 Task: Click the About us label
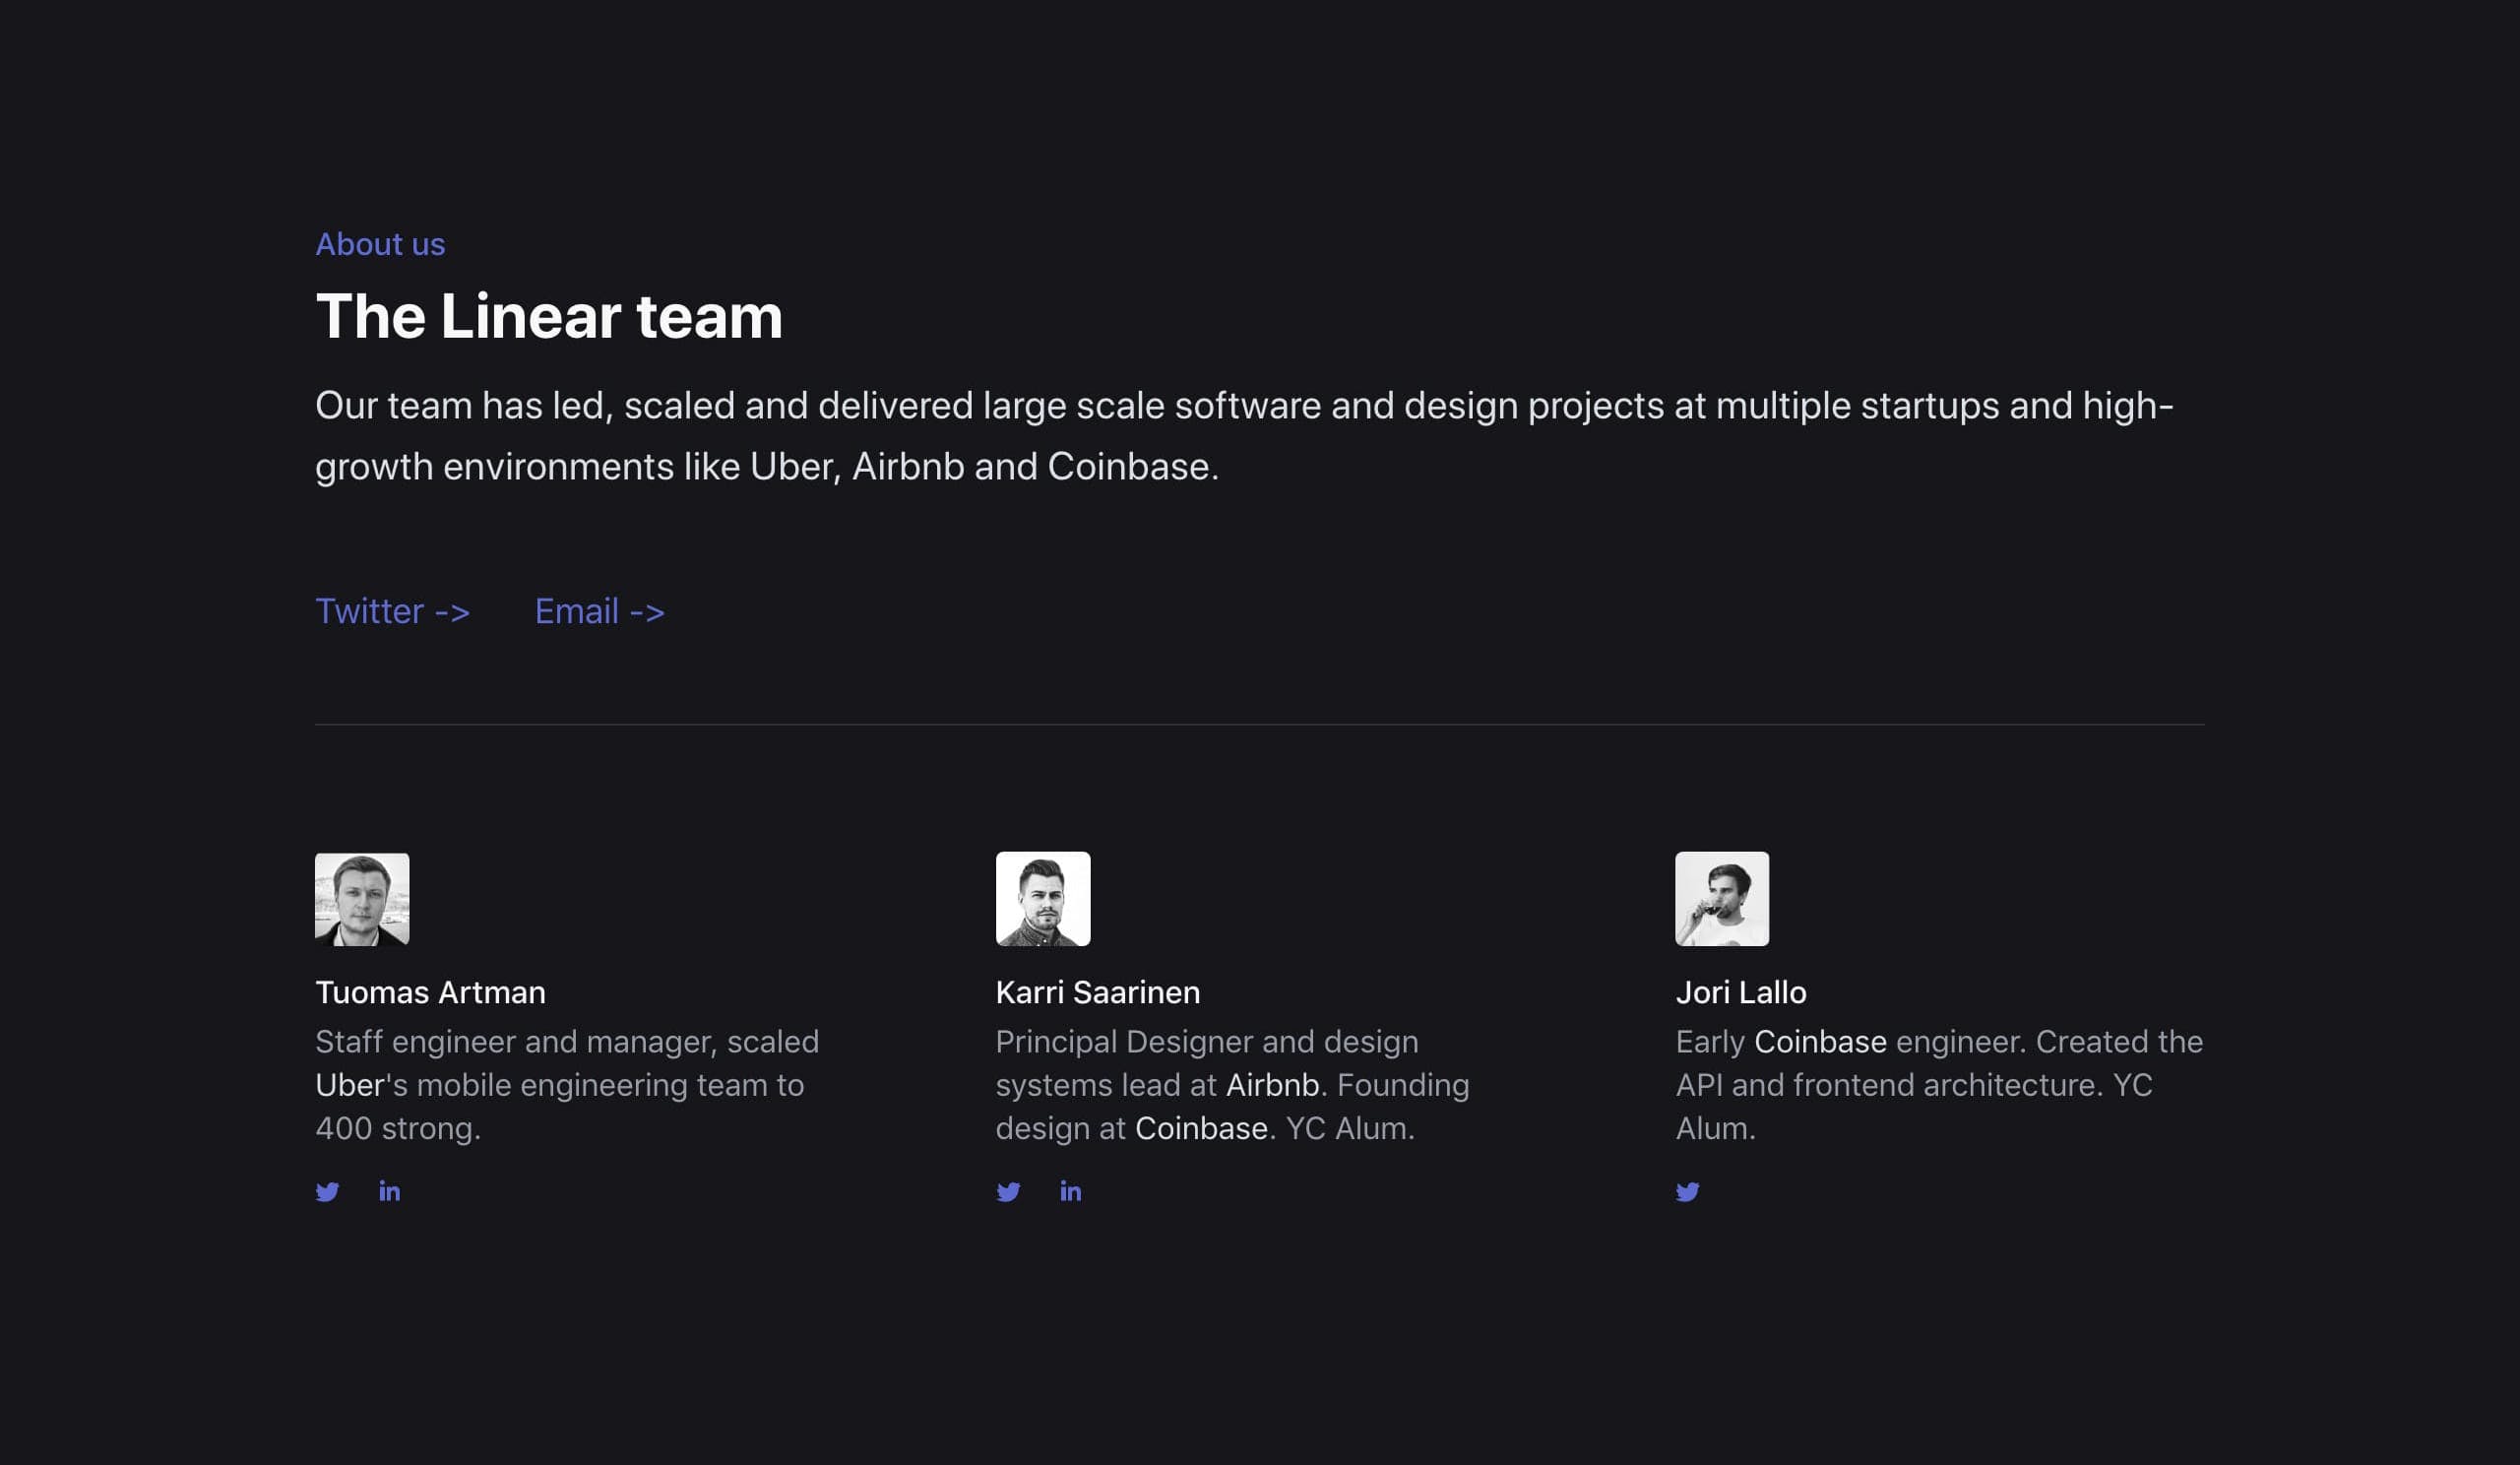(x=380, y=243)
